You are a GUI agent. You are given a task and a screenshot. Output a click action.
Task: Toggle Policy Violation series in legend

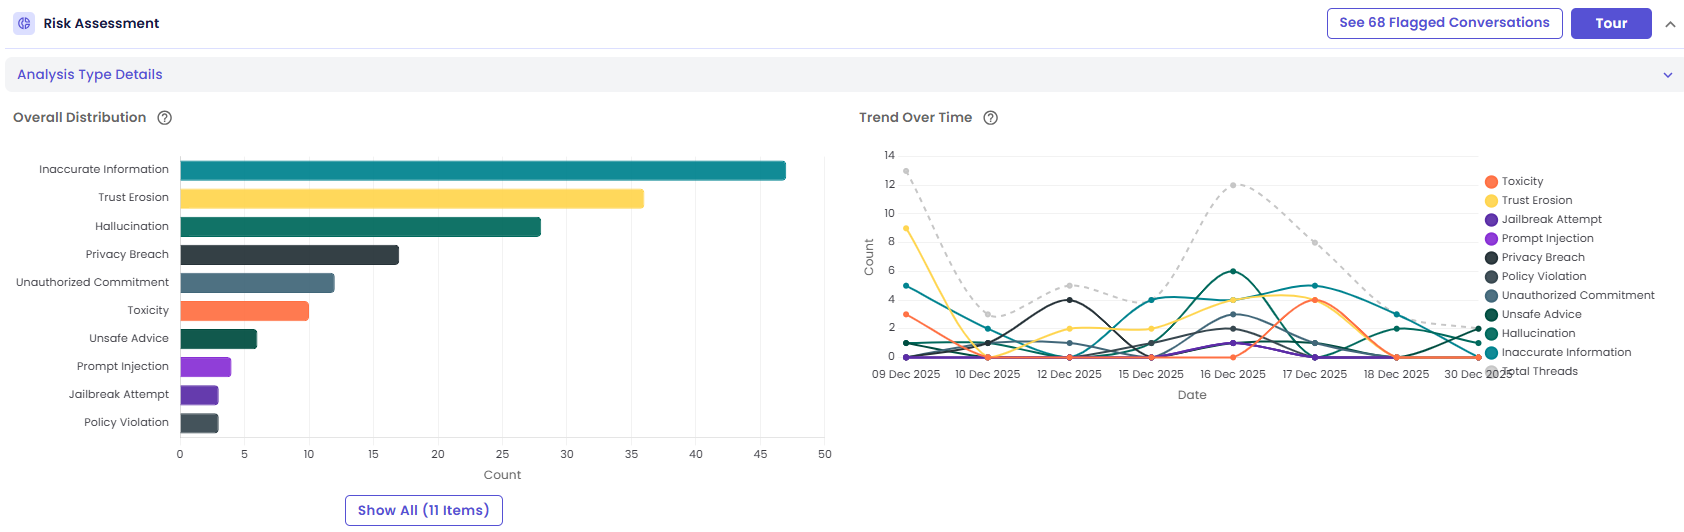pos(1535,276)
